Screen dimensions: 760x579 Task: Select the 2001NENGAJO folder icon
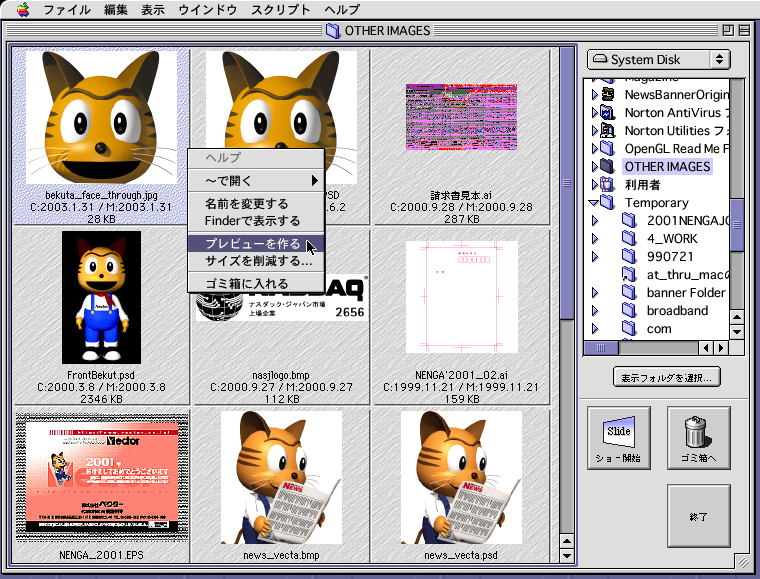629,220
